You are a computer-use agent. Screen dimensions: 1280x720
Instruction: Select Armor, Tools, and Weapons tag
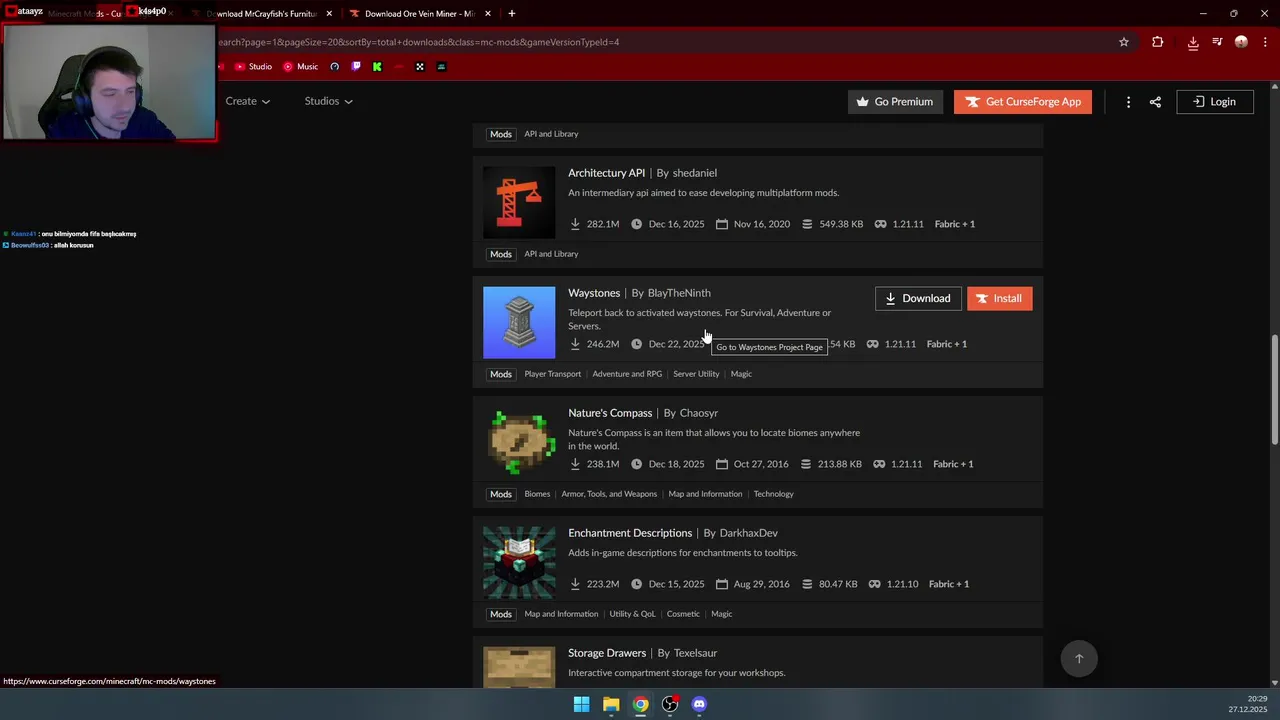point(609,494)
